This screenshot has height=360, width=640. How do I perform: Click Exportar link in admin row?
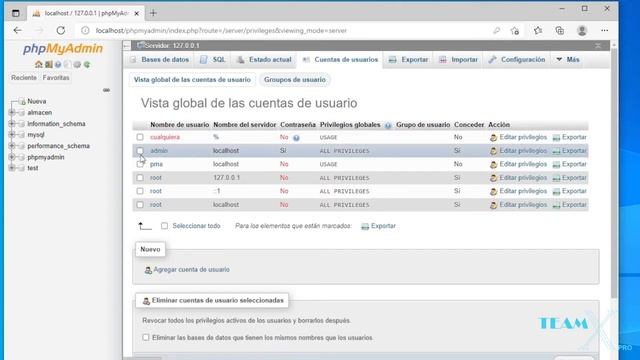[x=574, y=151]
